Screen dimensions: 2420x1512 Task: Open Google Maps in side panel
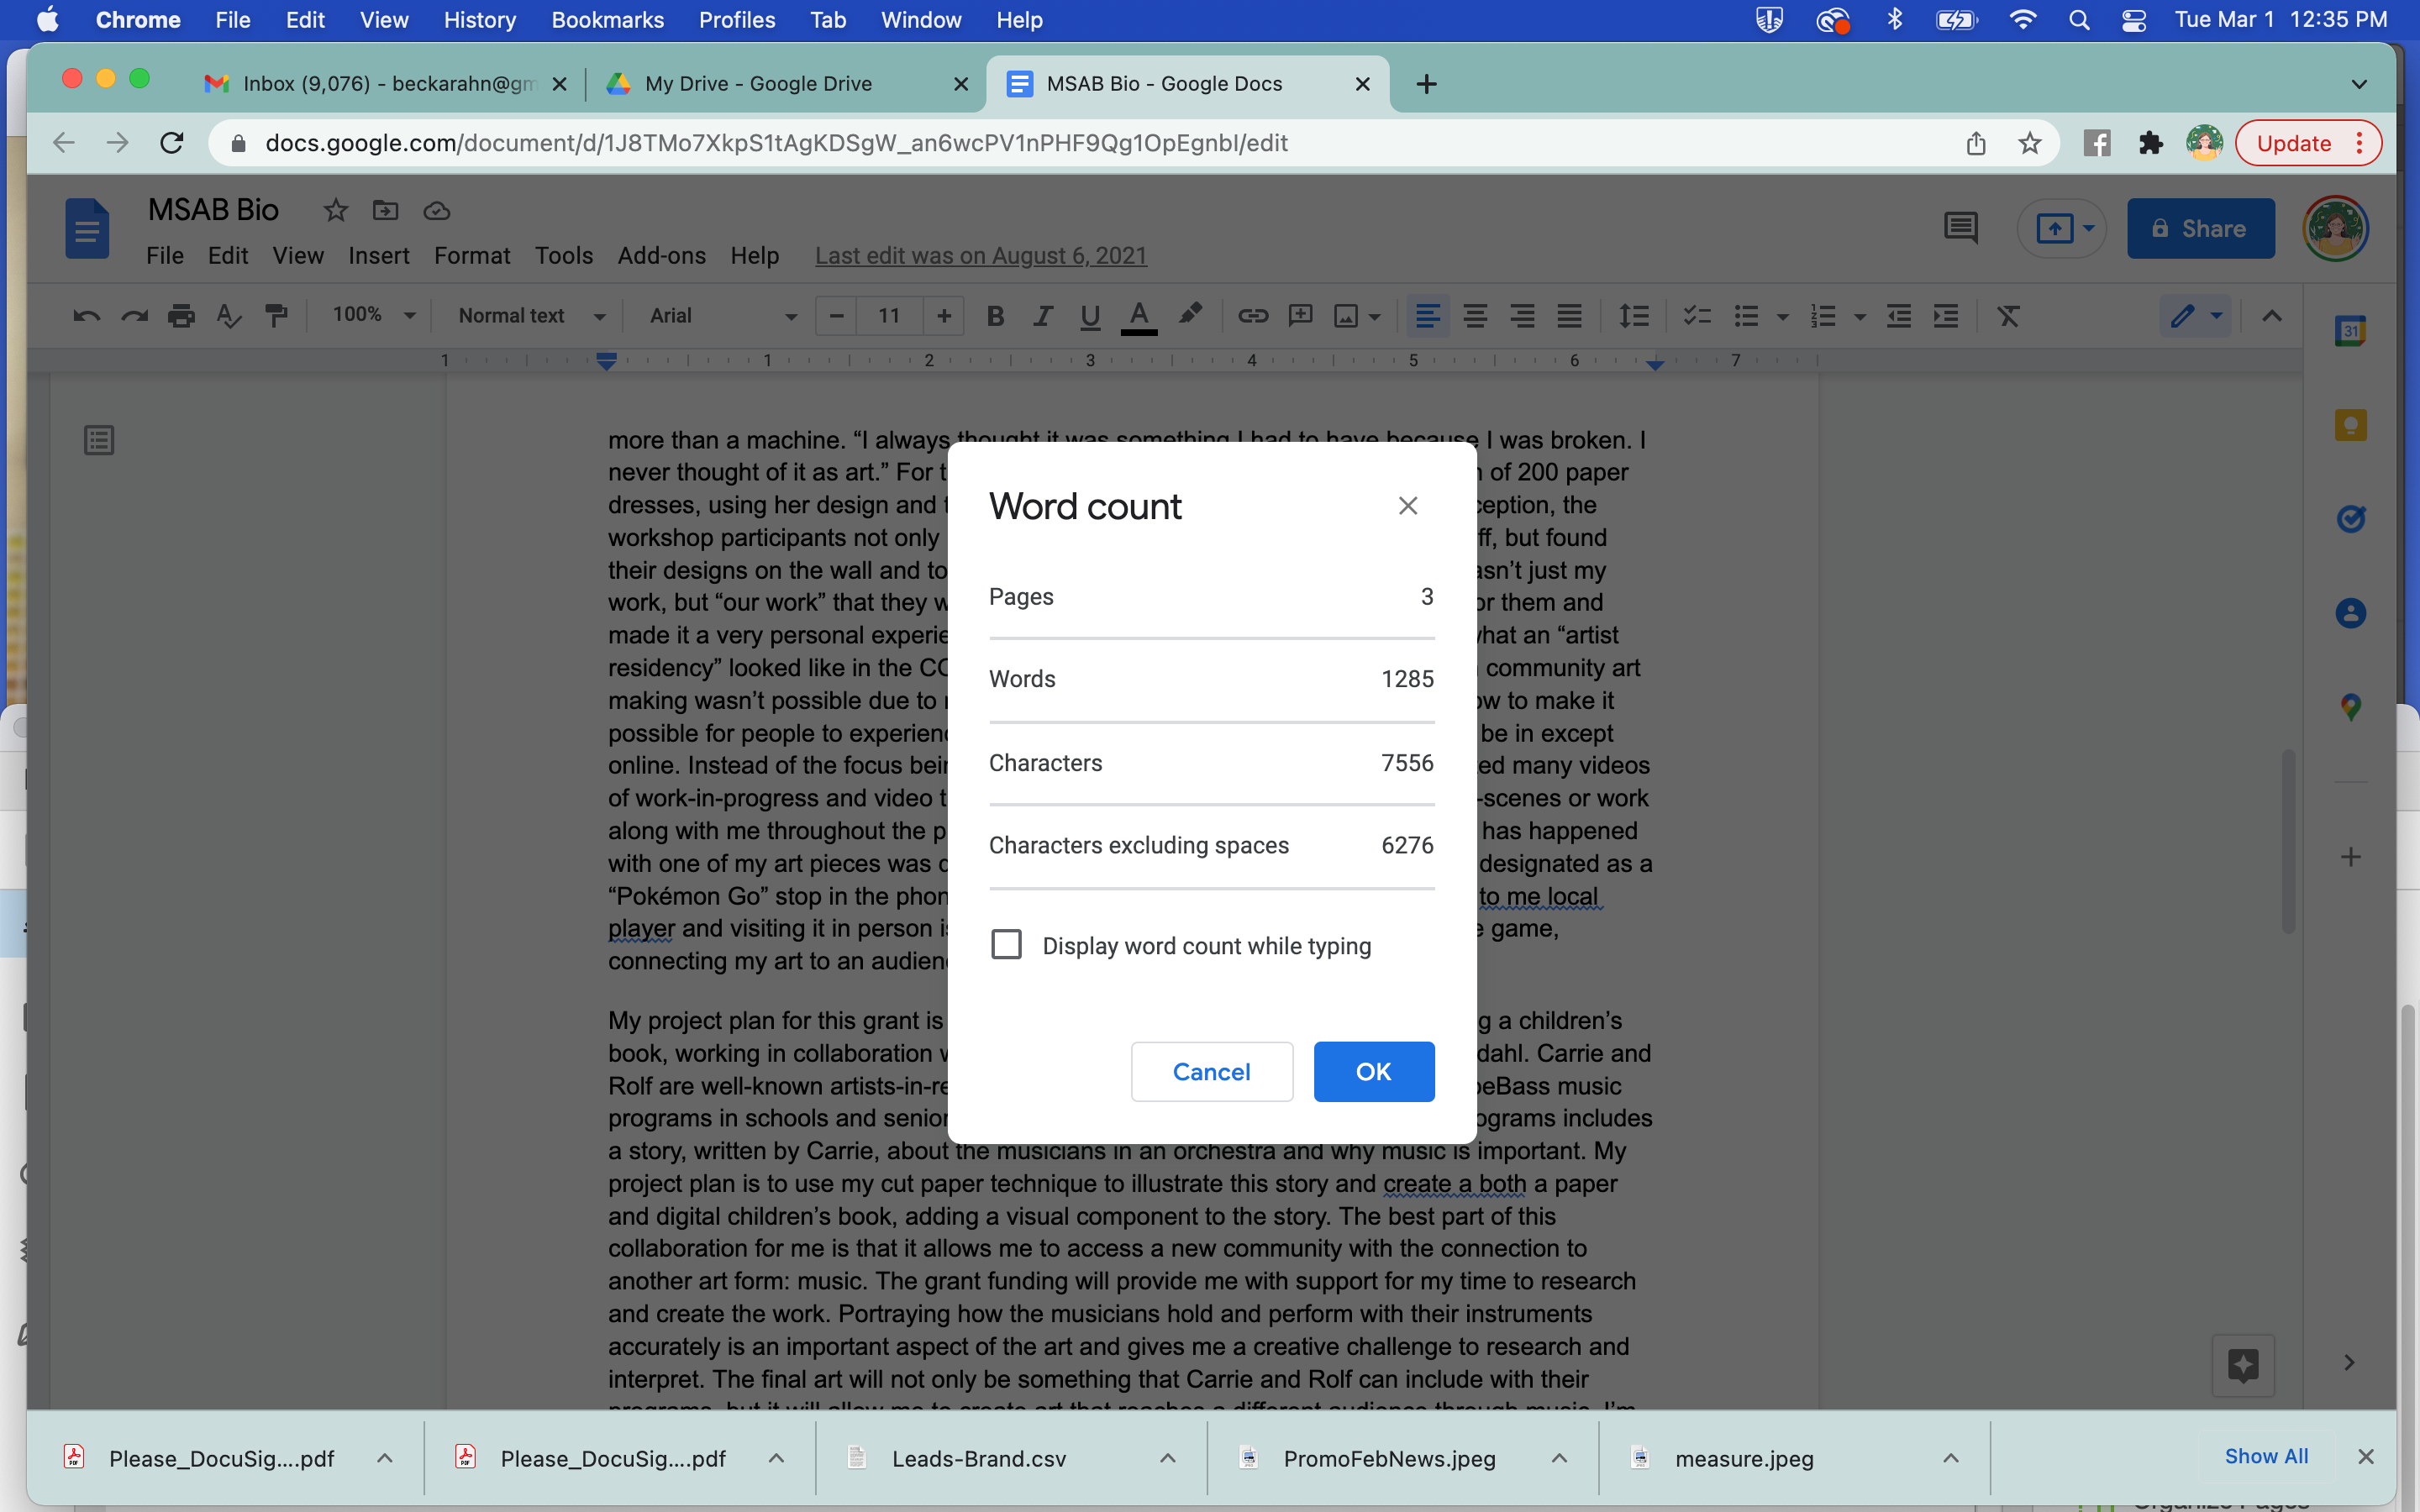pos(2350,707)
